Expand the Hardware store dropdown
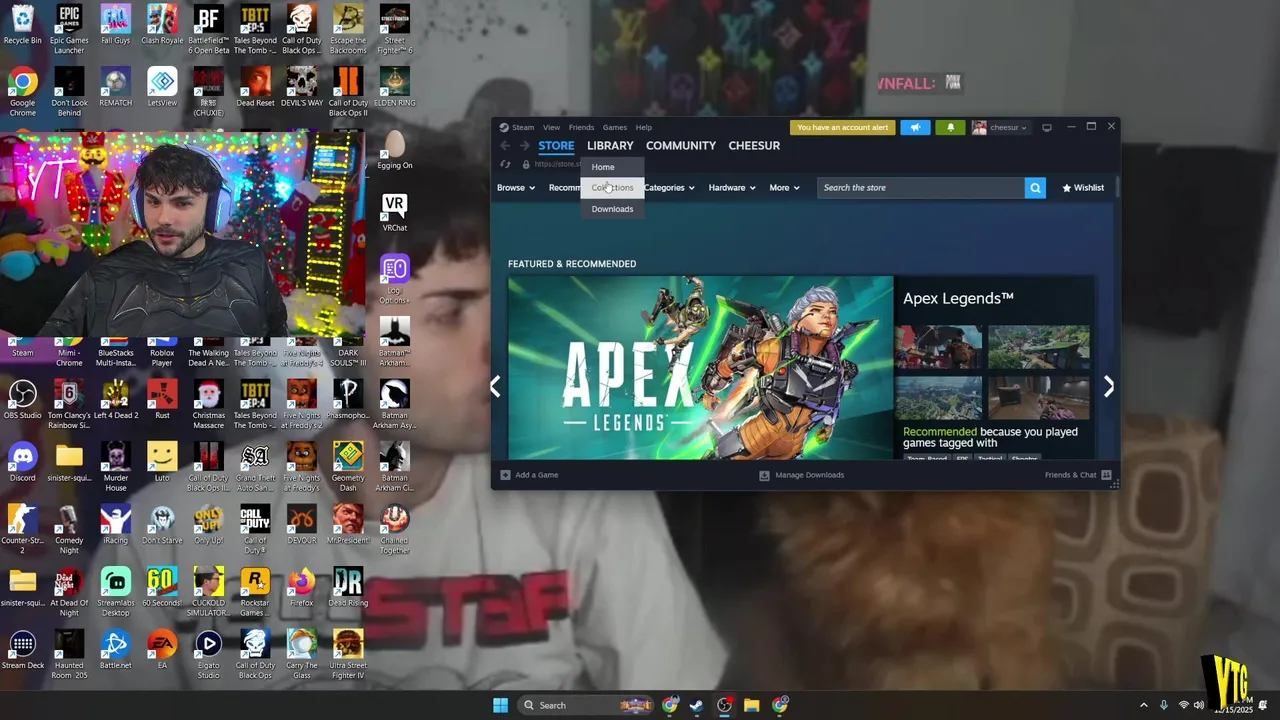Image resolution: width=1280 pixels, height=720 pixels. [x=732, y=188]
